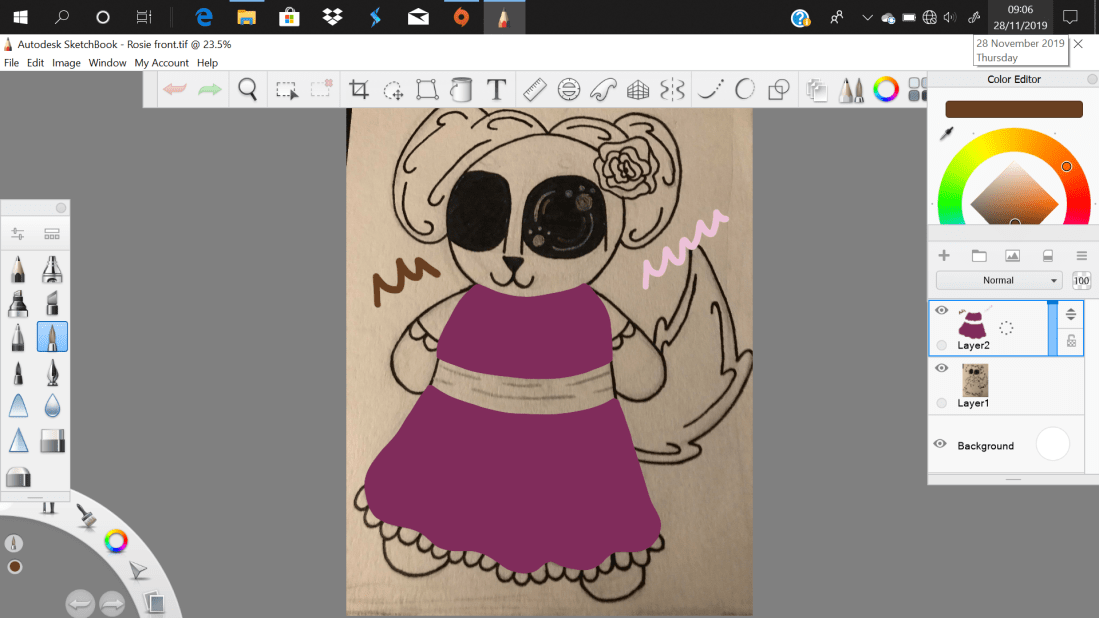Open the layer panel menu icon
This screenshot has height=618, width=1099.
pos(1081,256)
